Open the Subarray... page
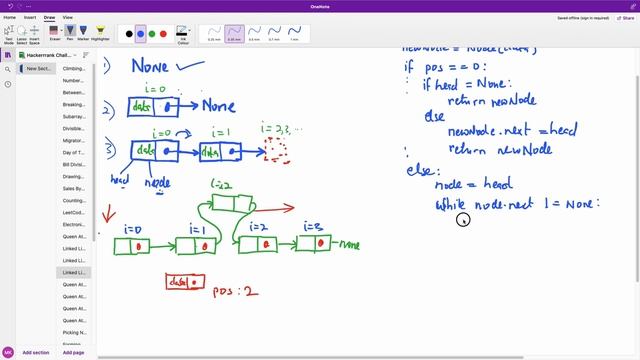Viewport: 640px width, 360px height. [x=74, y=117]
